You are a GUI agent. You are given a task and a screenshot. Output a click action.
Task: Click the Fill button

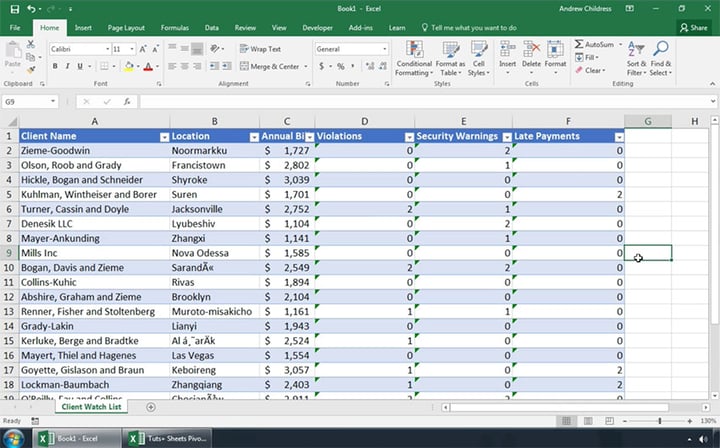click(587, 57)
